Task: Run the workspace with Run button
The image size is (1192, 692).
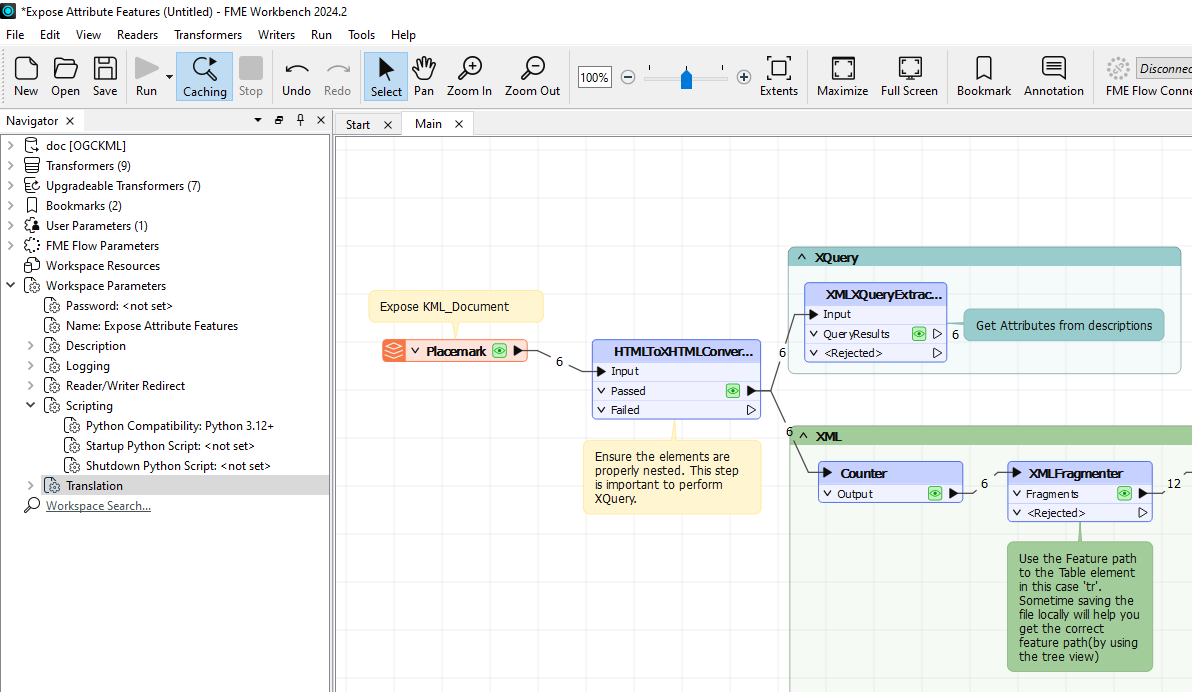Action: click(146, 76)
